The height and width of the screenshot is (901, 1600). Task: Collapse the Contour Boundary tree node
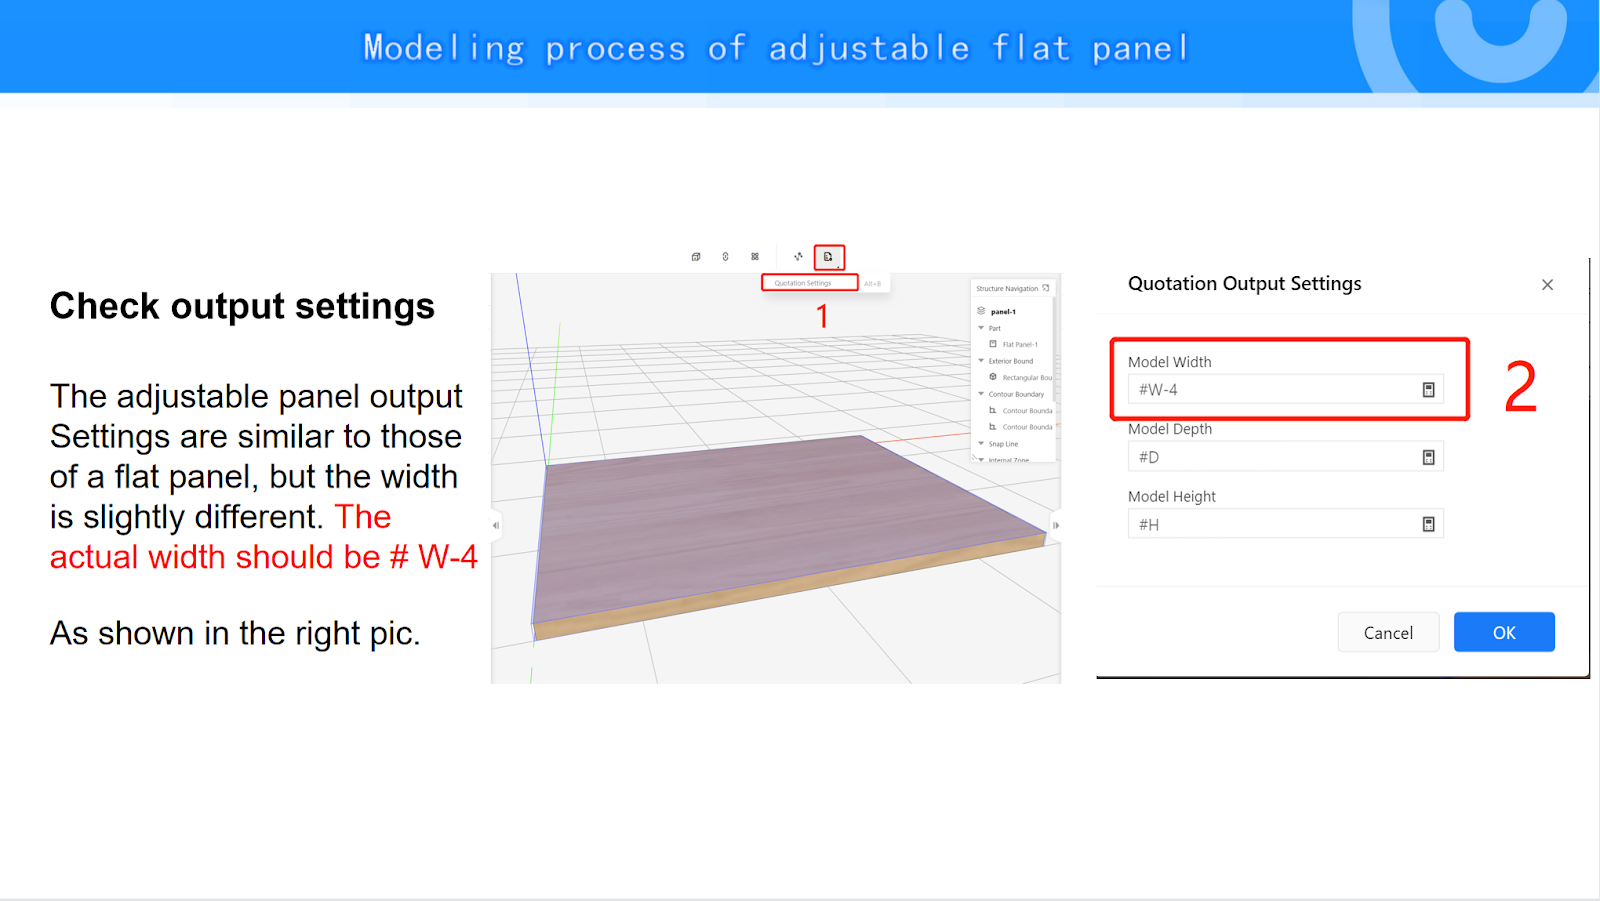pos(981,394)
